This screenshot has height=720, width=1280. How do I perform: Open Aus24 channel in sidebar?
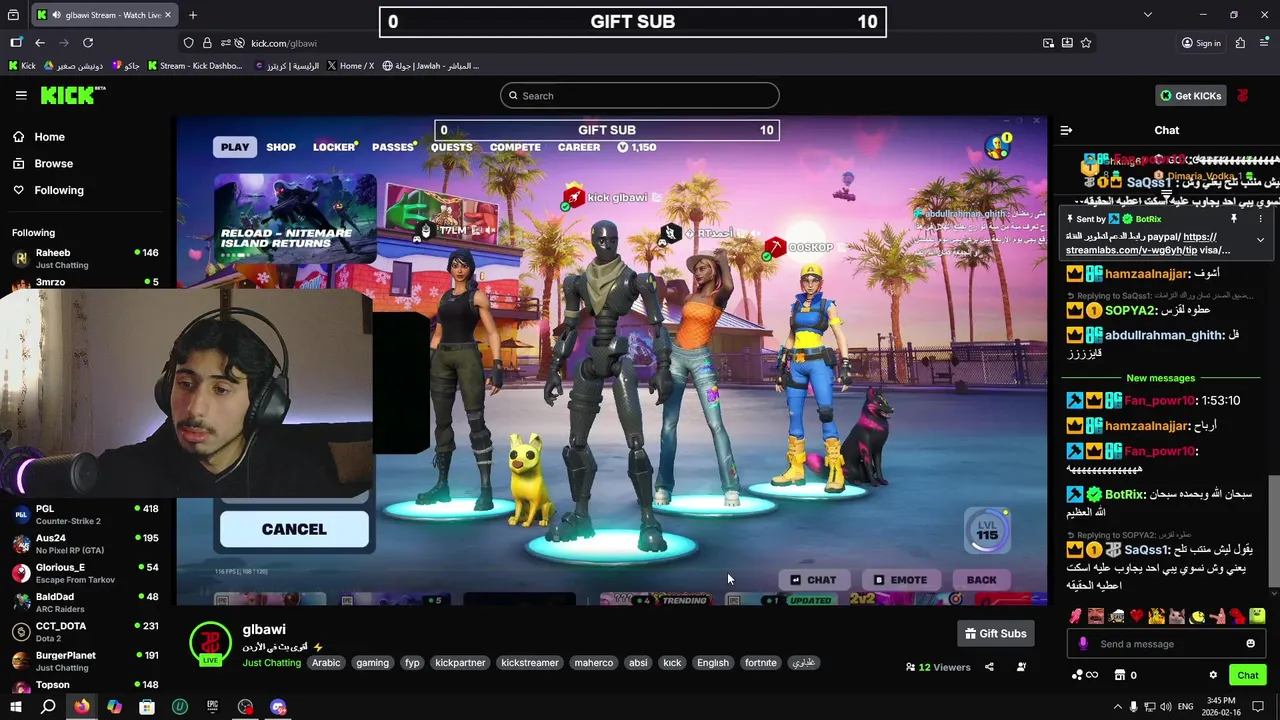(85, 544)
